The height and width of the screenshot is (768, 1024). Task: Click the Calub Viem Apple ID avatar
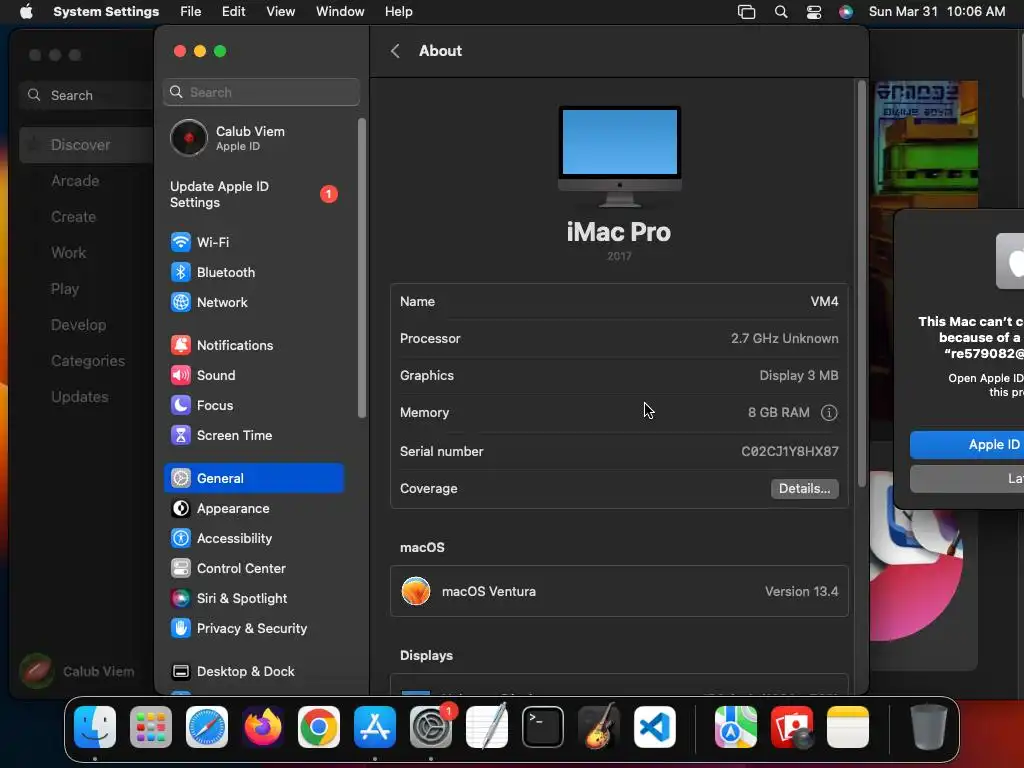tap(189, 138)
